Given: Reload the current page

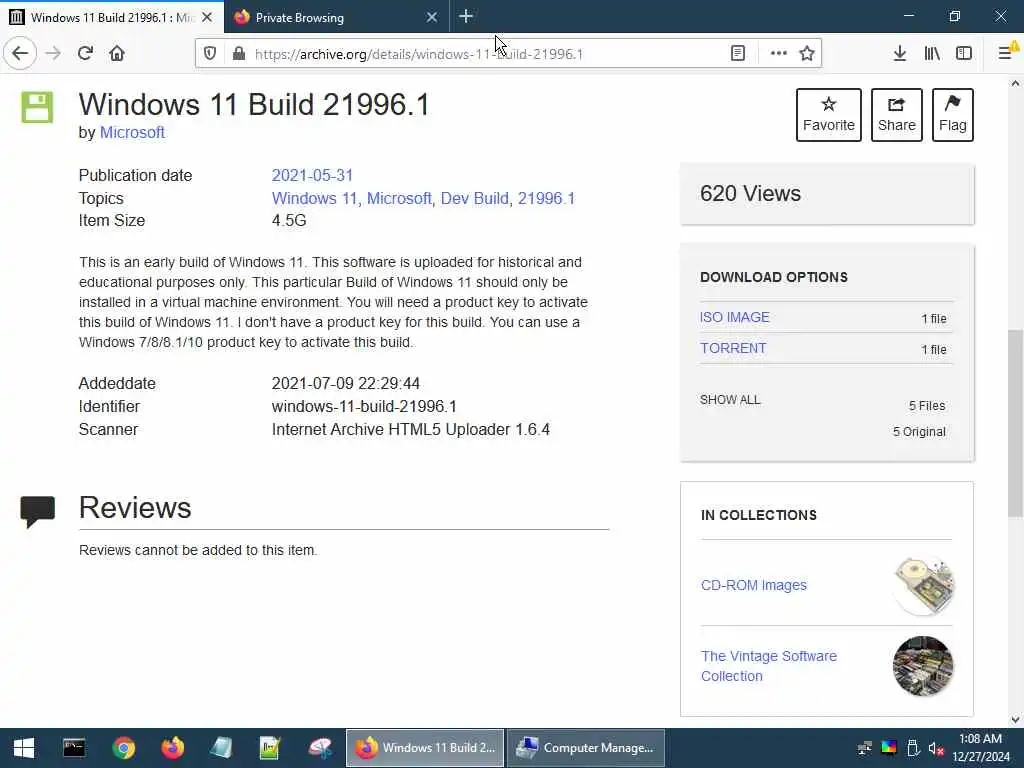Looking at the screenshot, I should [x=85, y=53].
